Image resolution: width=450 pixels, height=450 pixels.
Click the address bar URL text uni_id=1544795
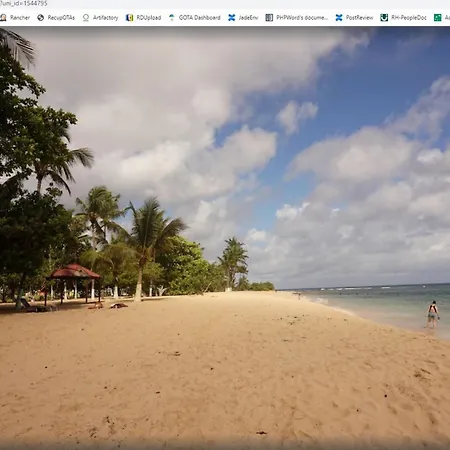tap(24, 3)
